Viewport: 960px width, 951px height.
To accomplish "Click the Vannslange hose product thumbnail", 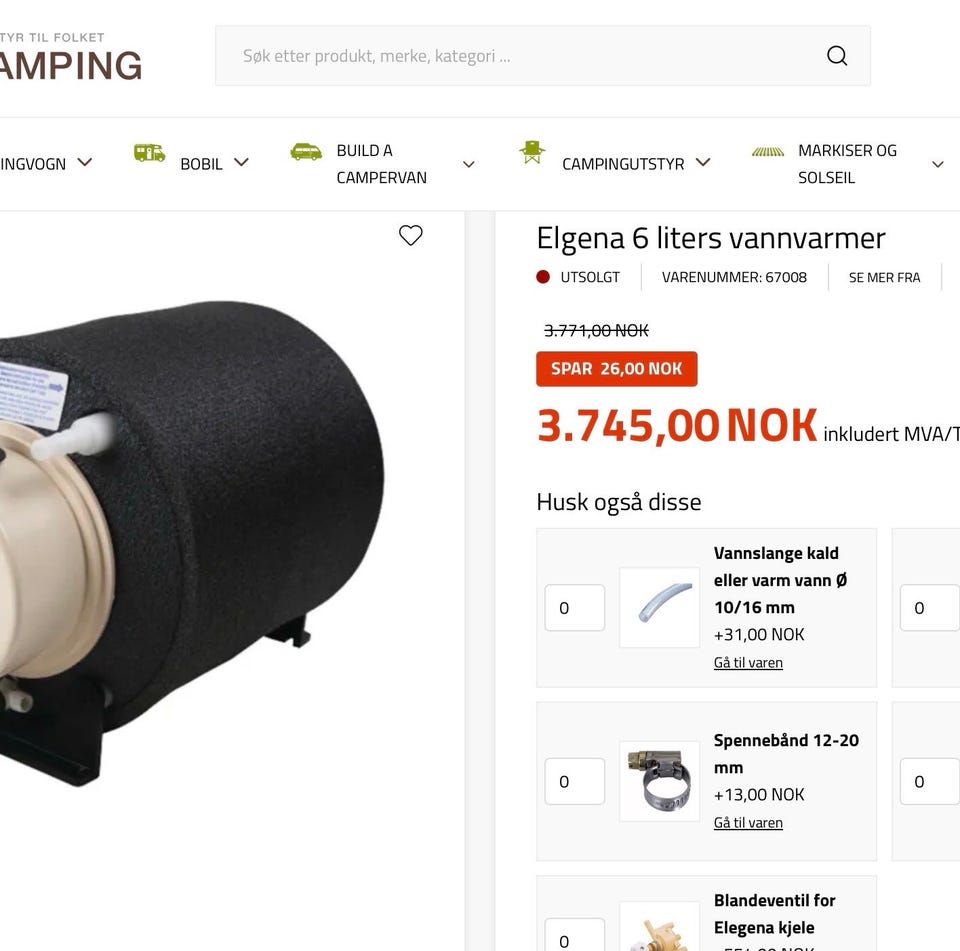I will (x=659, y=607).
